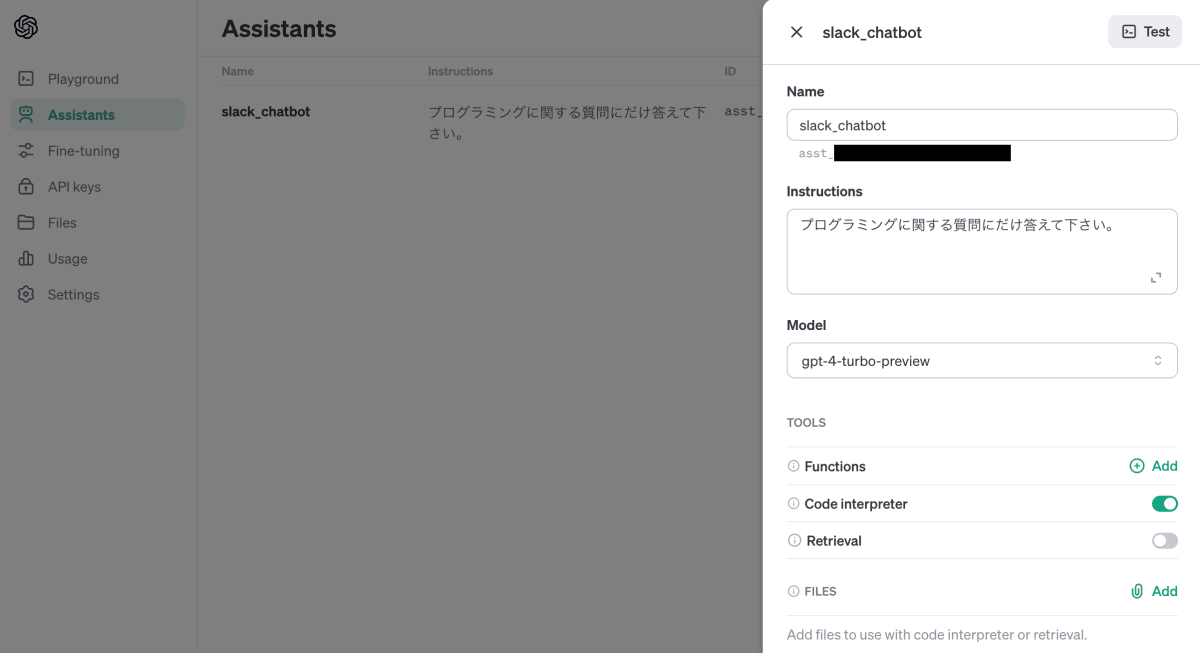
Task: Click the Model field label
Action: (x=807, y=325)
